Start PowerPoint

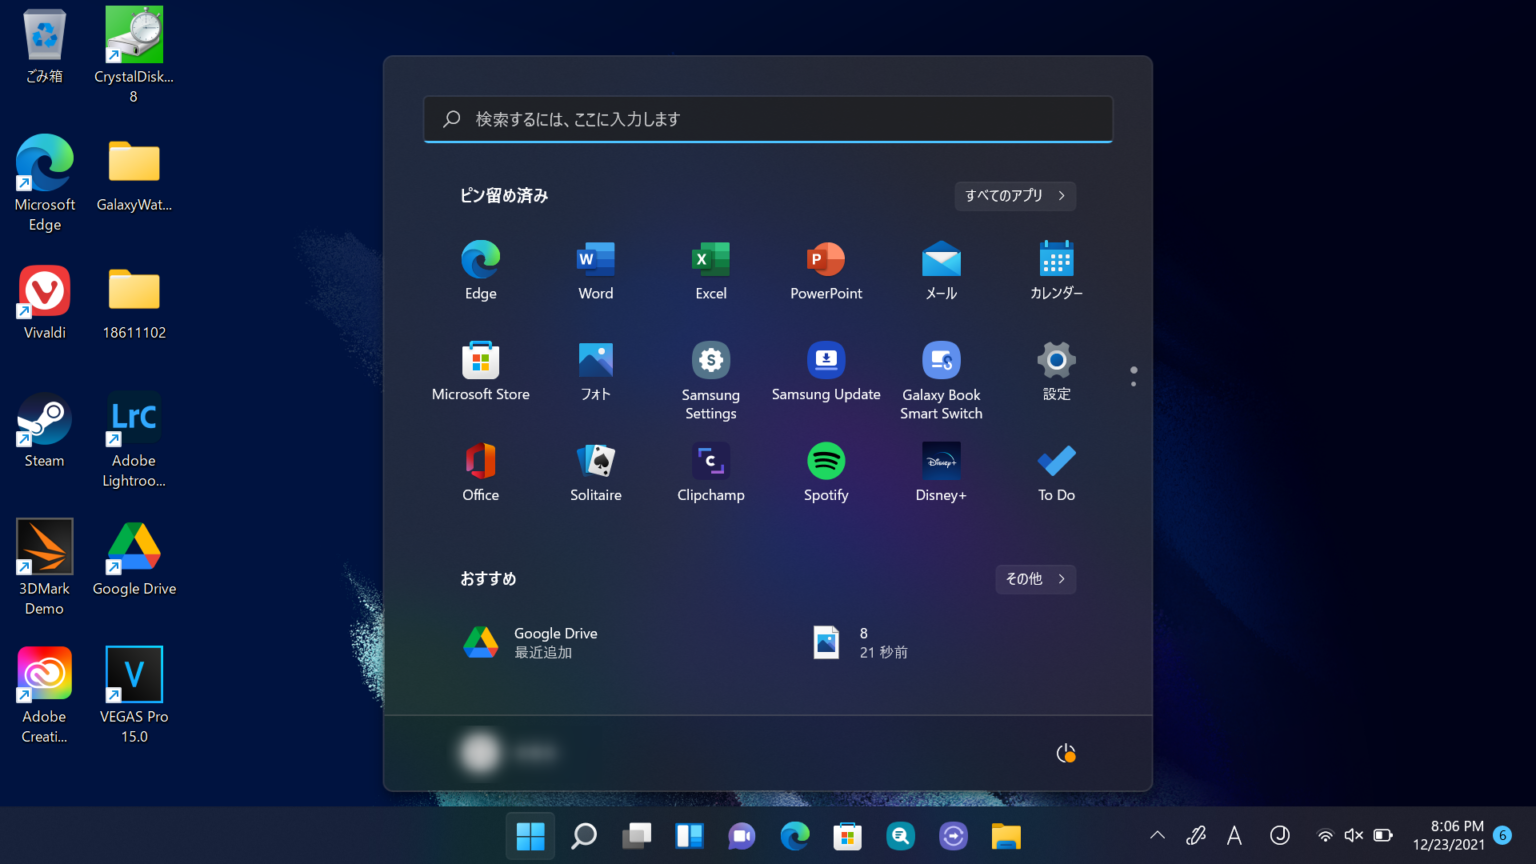pyautogui.click(x=825, y=270)
